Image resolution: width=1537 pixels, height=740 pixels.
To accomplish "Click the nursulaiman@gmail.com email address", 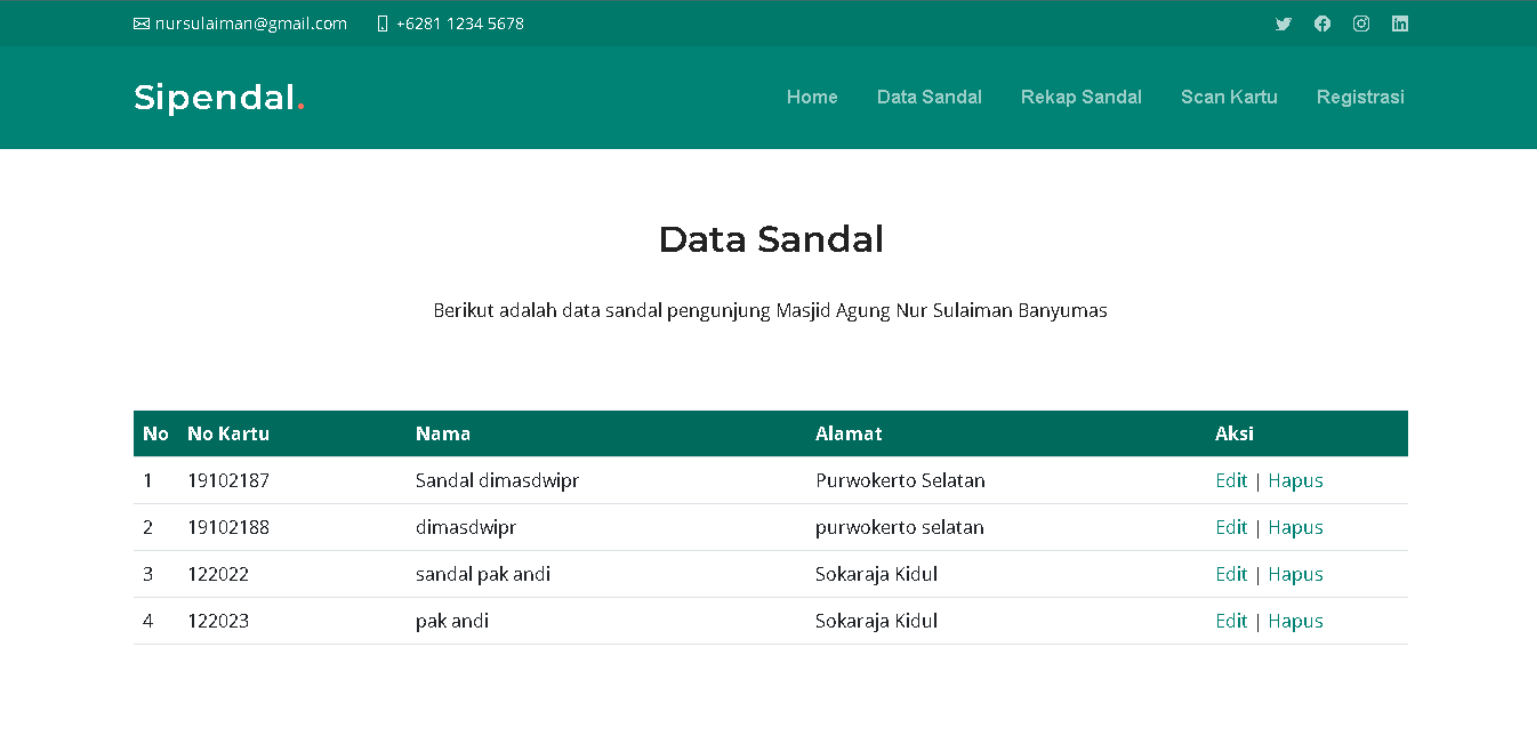I will 250,23.
